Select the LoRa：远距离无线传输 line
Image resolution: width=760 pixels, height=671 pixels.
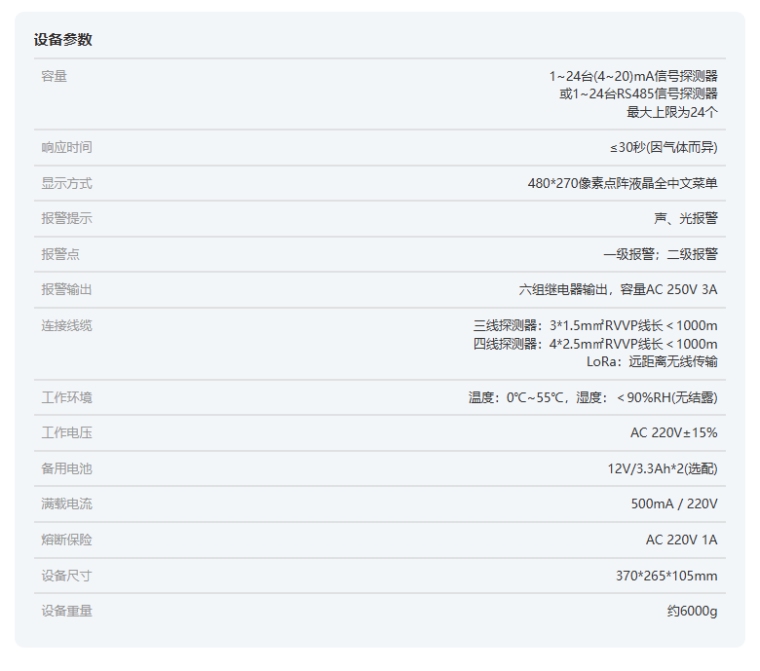pyautogui.click(x=652, y=361)
